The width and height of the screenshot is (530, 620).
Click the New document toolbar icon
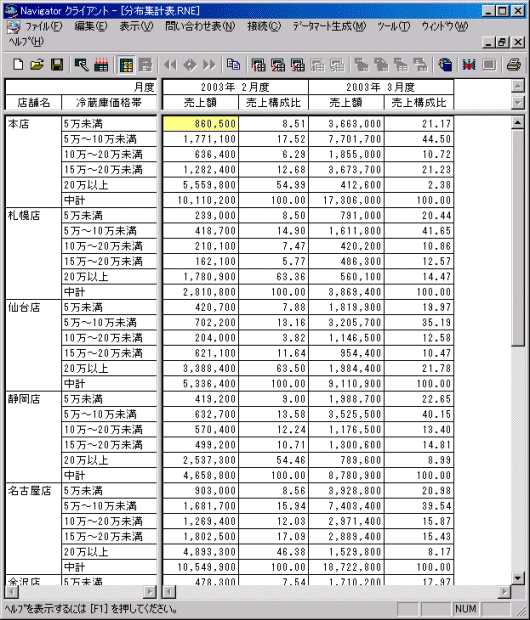click(x=18, y=64)
